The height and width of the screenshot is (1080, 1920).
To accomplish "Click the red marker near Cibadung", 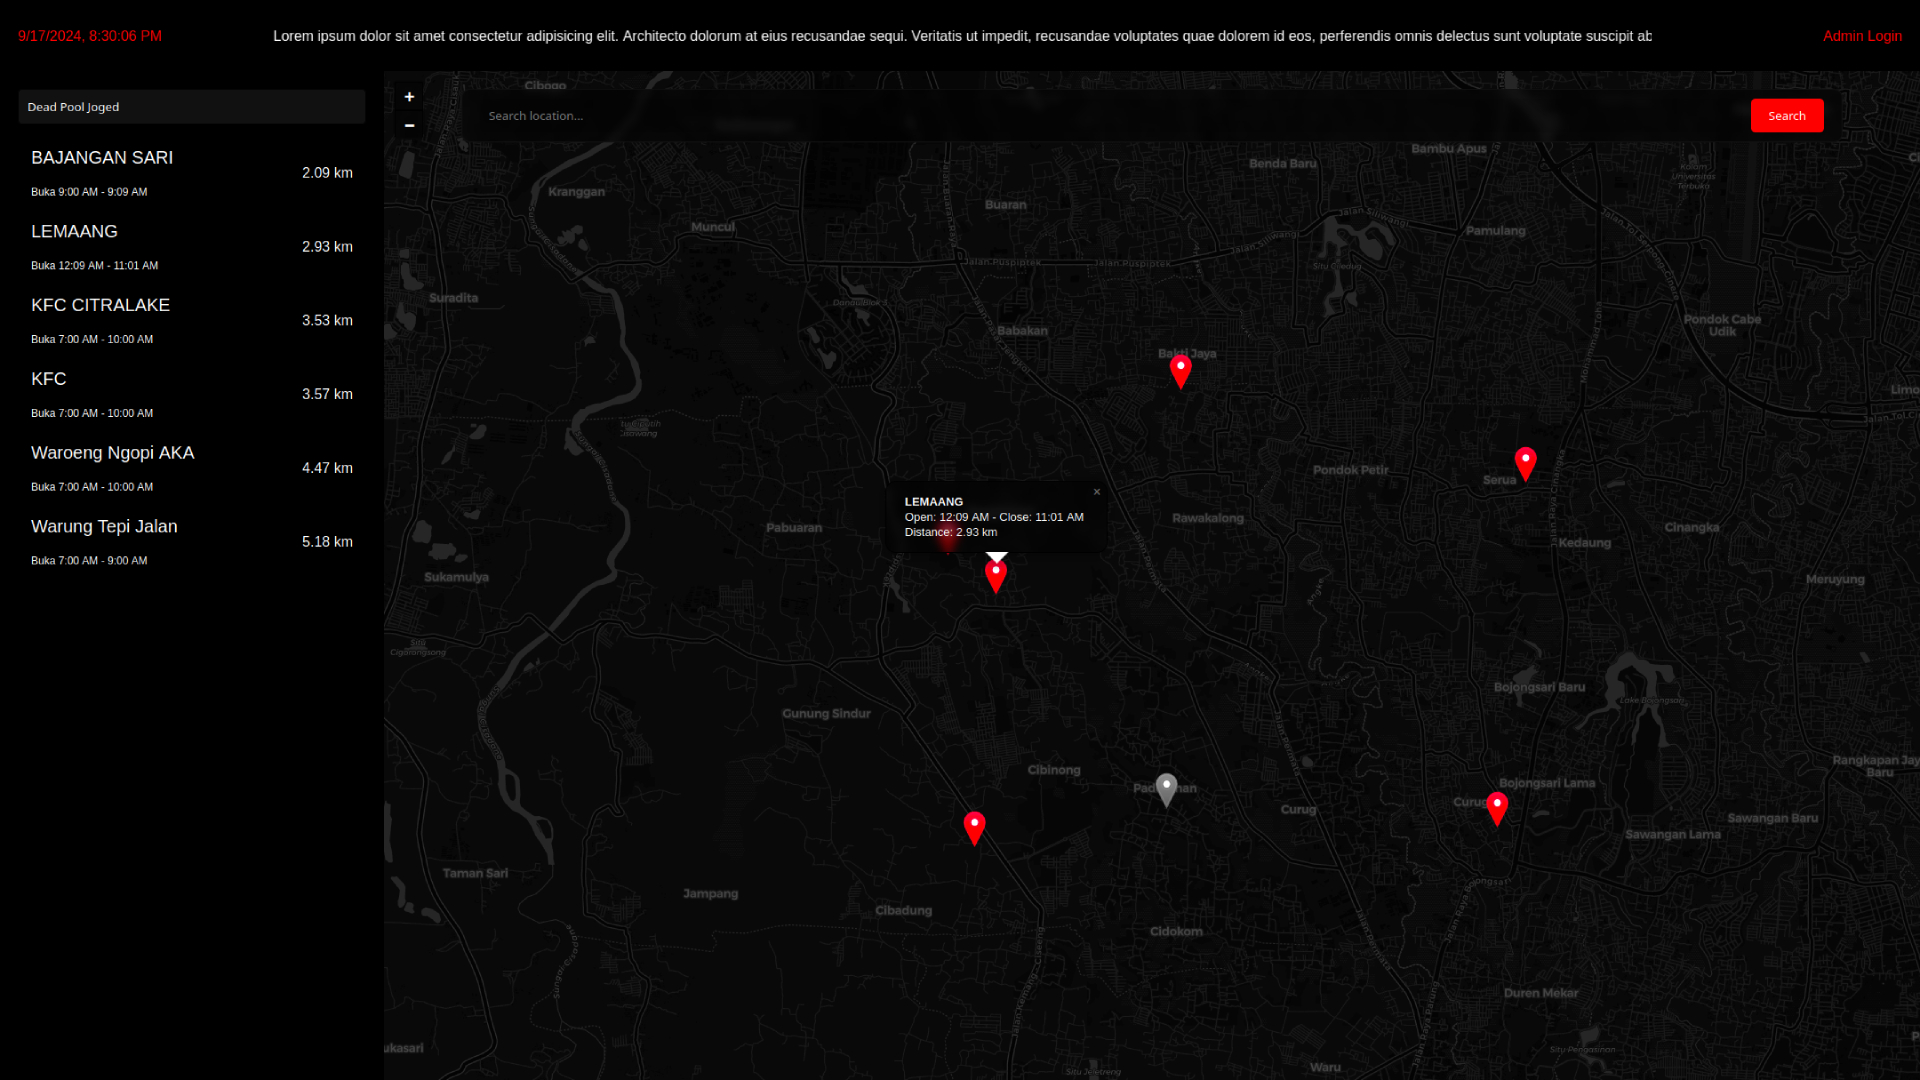I will coord(973,827).
